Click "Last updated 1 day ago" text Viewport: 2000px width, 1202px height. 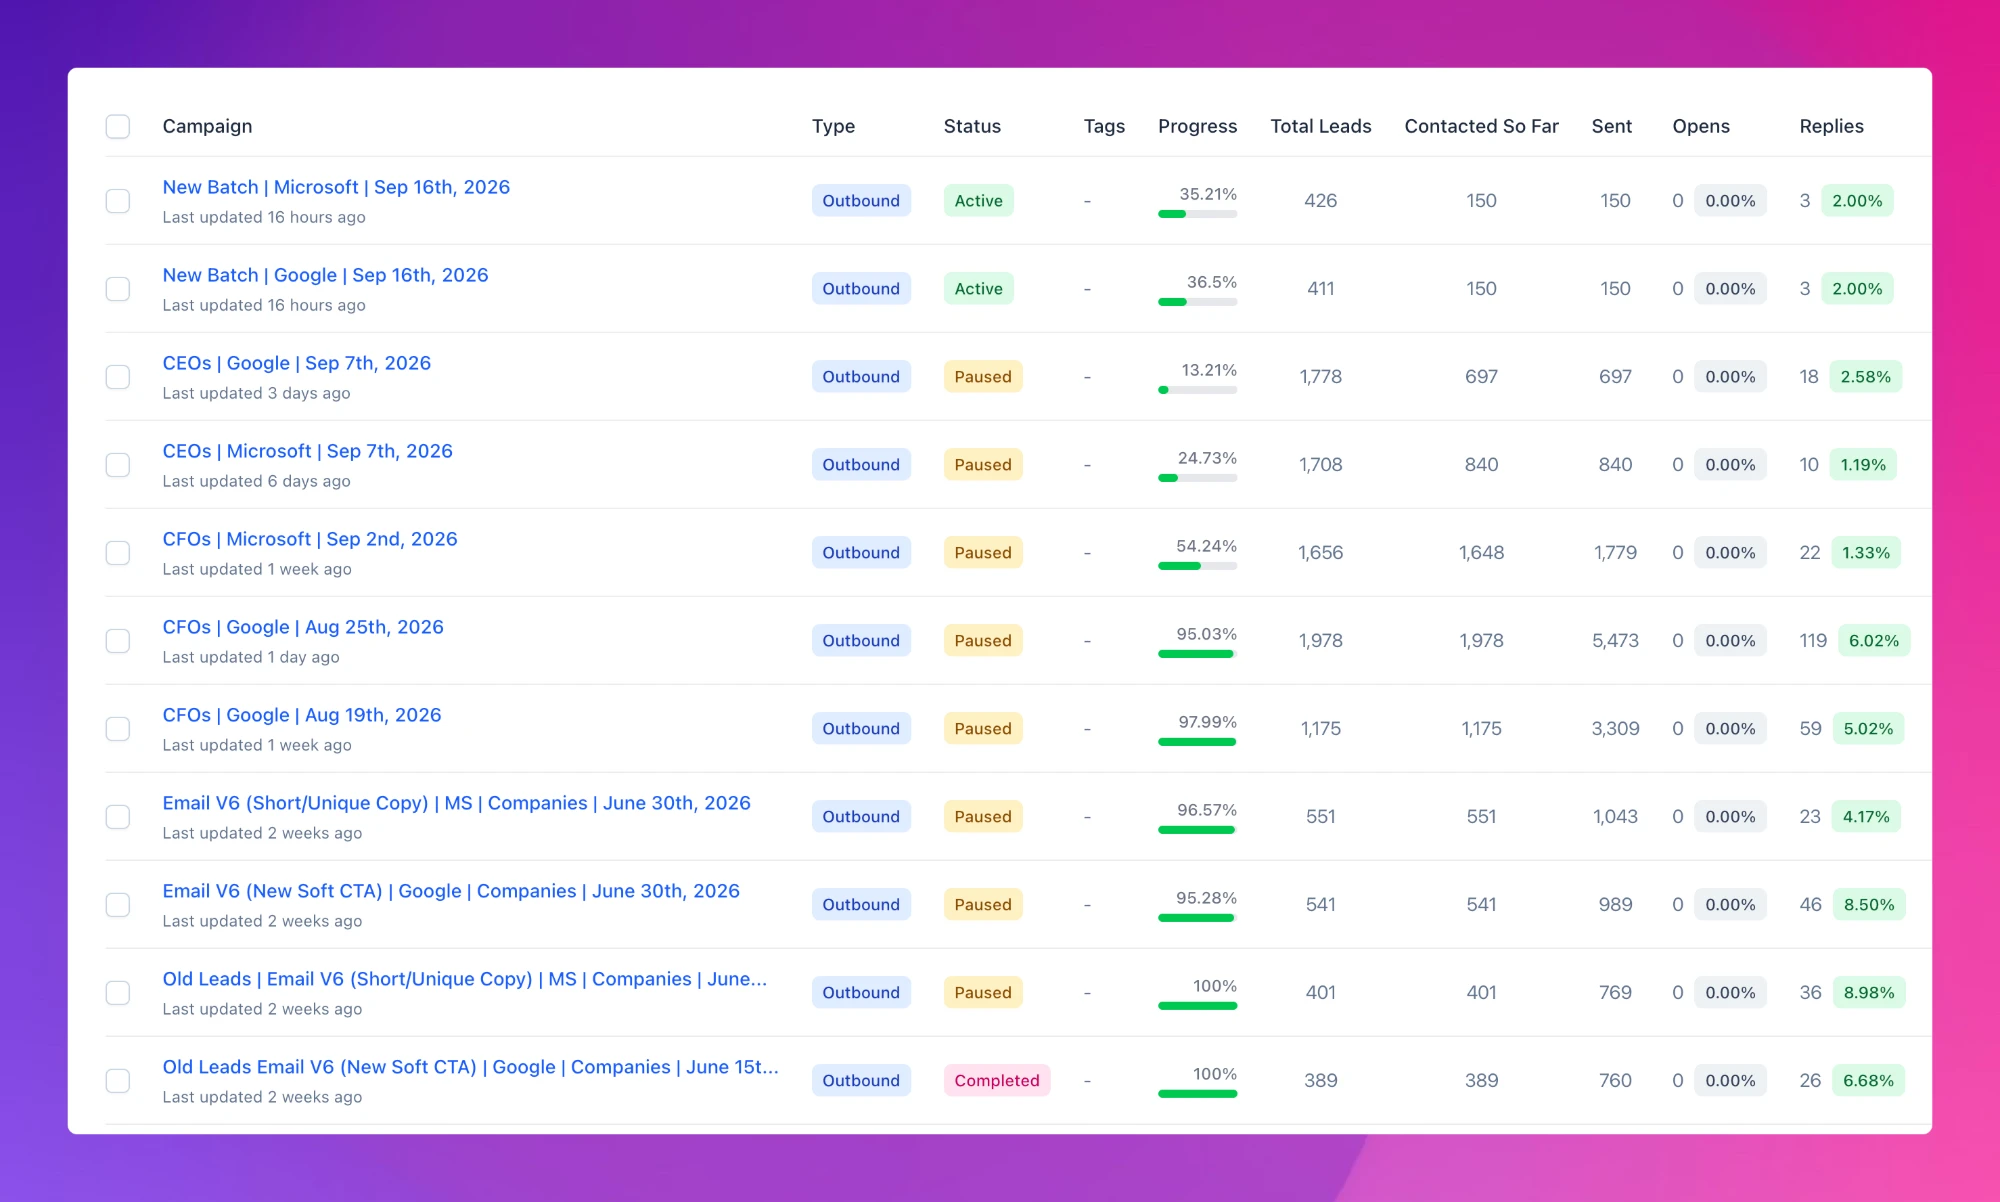251,657
